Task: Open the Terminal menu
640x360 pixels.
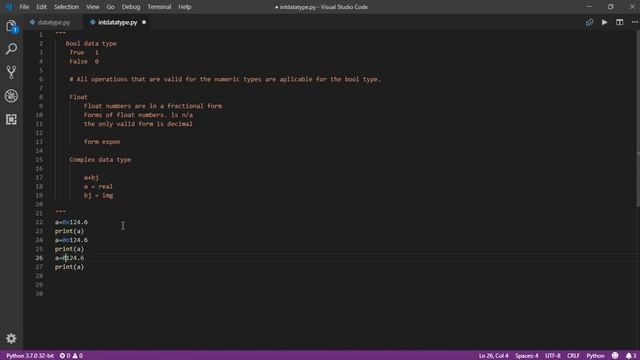Action: pyautogui.click(x=159, y=7)
